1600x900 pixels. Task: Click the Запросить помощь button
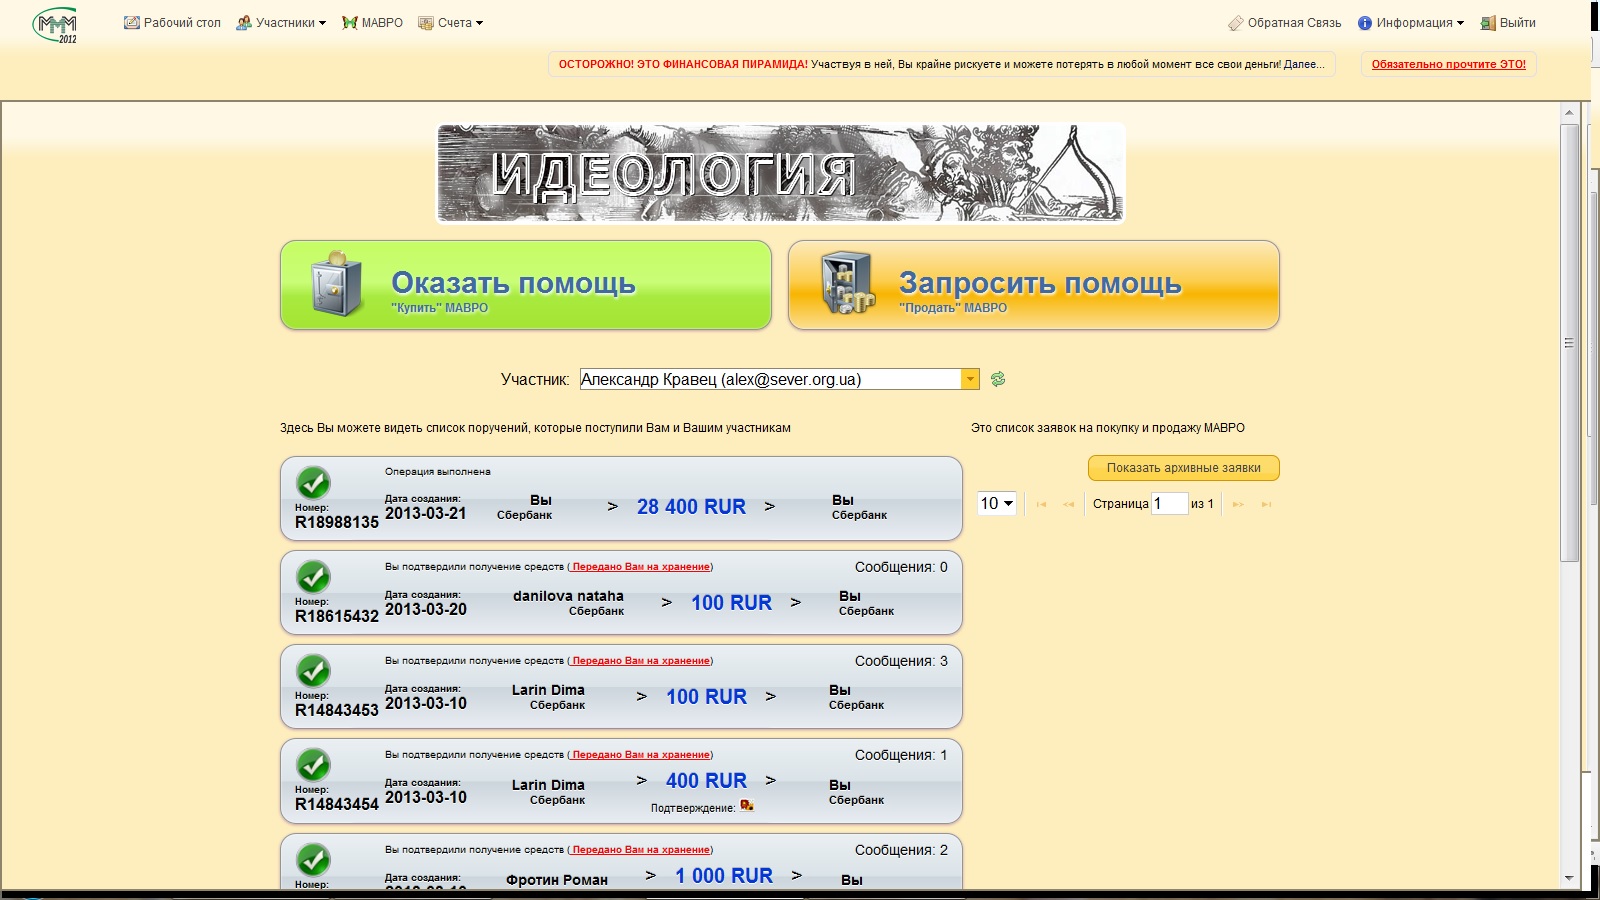[x=1034, y=285]
